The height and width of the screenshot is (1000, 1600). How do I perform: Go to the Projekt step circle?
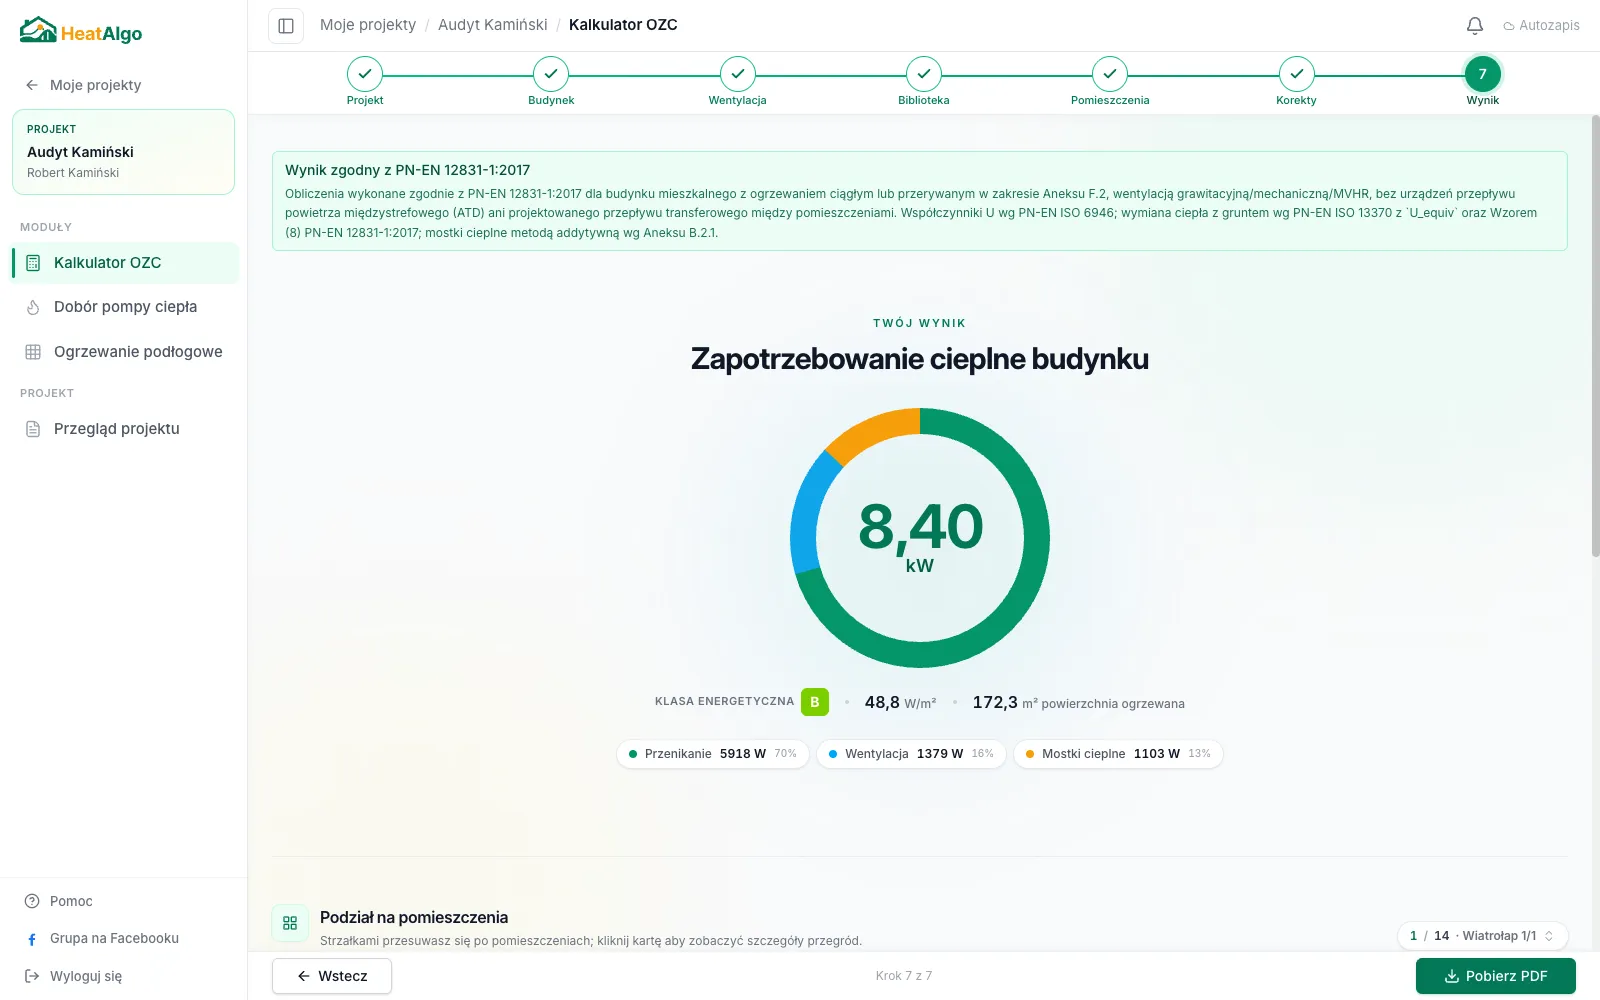click(365, 74)
